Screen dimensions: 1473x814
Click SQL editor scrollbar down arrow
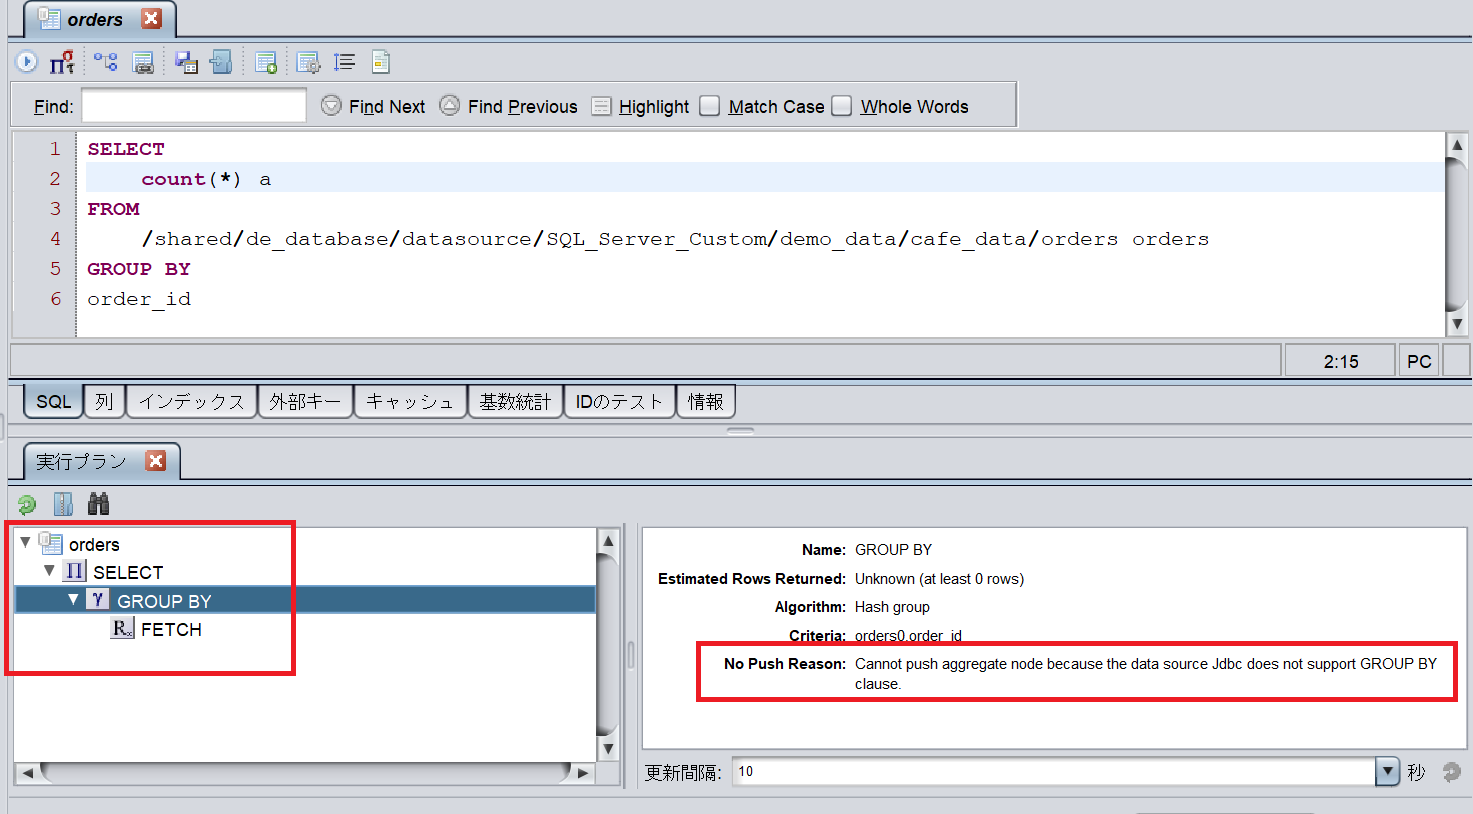(1457, 324)
